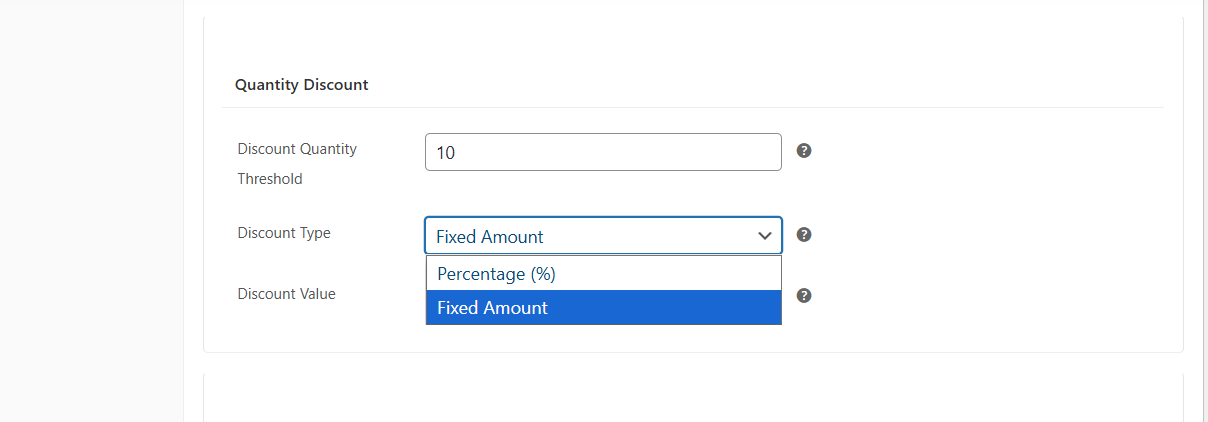1208x422 pixels.
Task: Click help icon beside Discount Quantity Threshold
Action: [803, 151]
